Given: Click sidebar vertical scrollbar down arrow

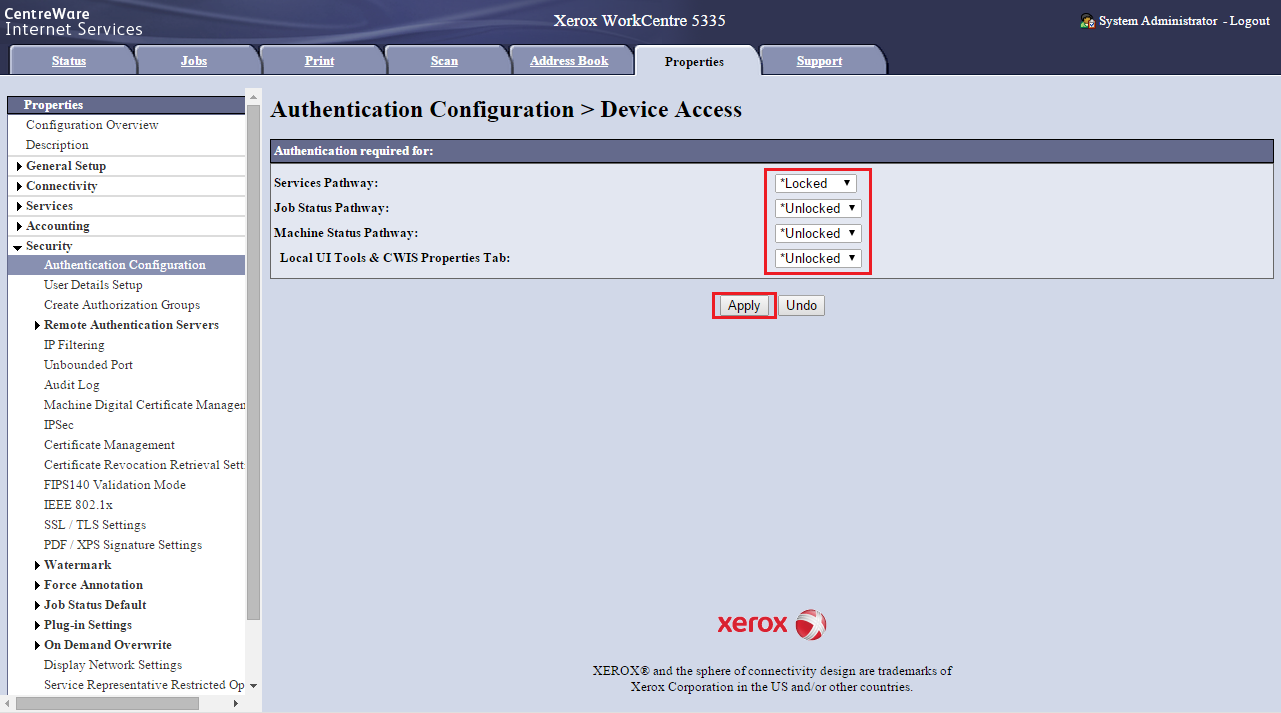Looking at the screenshot, I should tap(253, 686).
